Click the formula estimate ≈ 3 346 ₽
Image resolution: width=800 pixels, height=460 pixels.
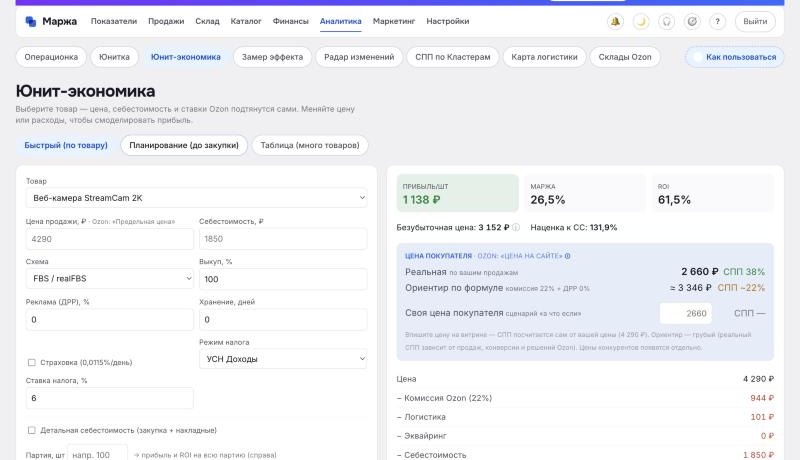pos(691,288)
